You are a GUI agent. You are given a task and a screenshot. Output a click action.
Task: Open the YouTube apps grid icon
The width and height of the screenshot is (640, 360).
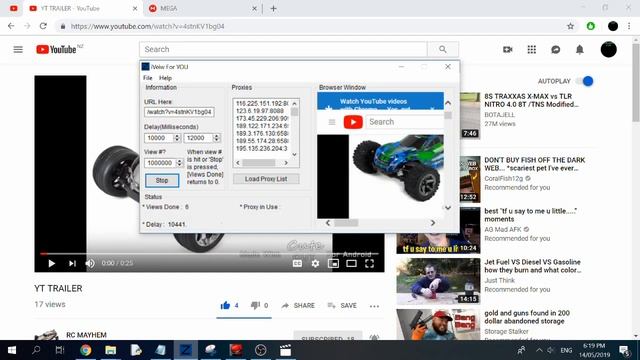coord(531,49)
